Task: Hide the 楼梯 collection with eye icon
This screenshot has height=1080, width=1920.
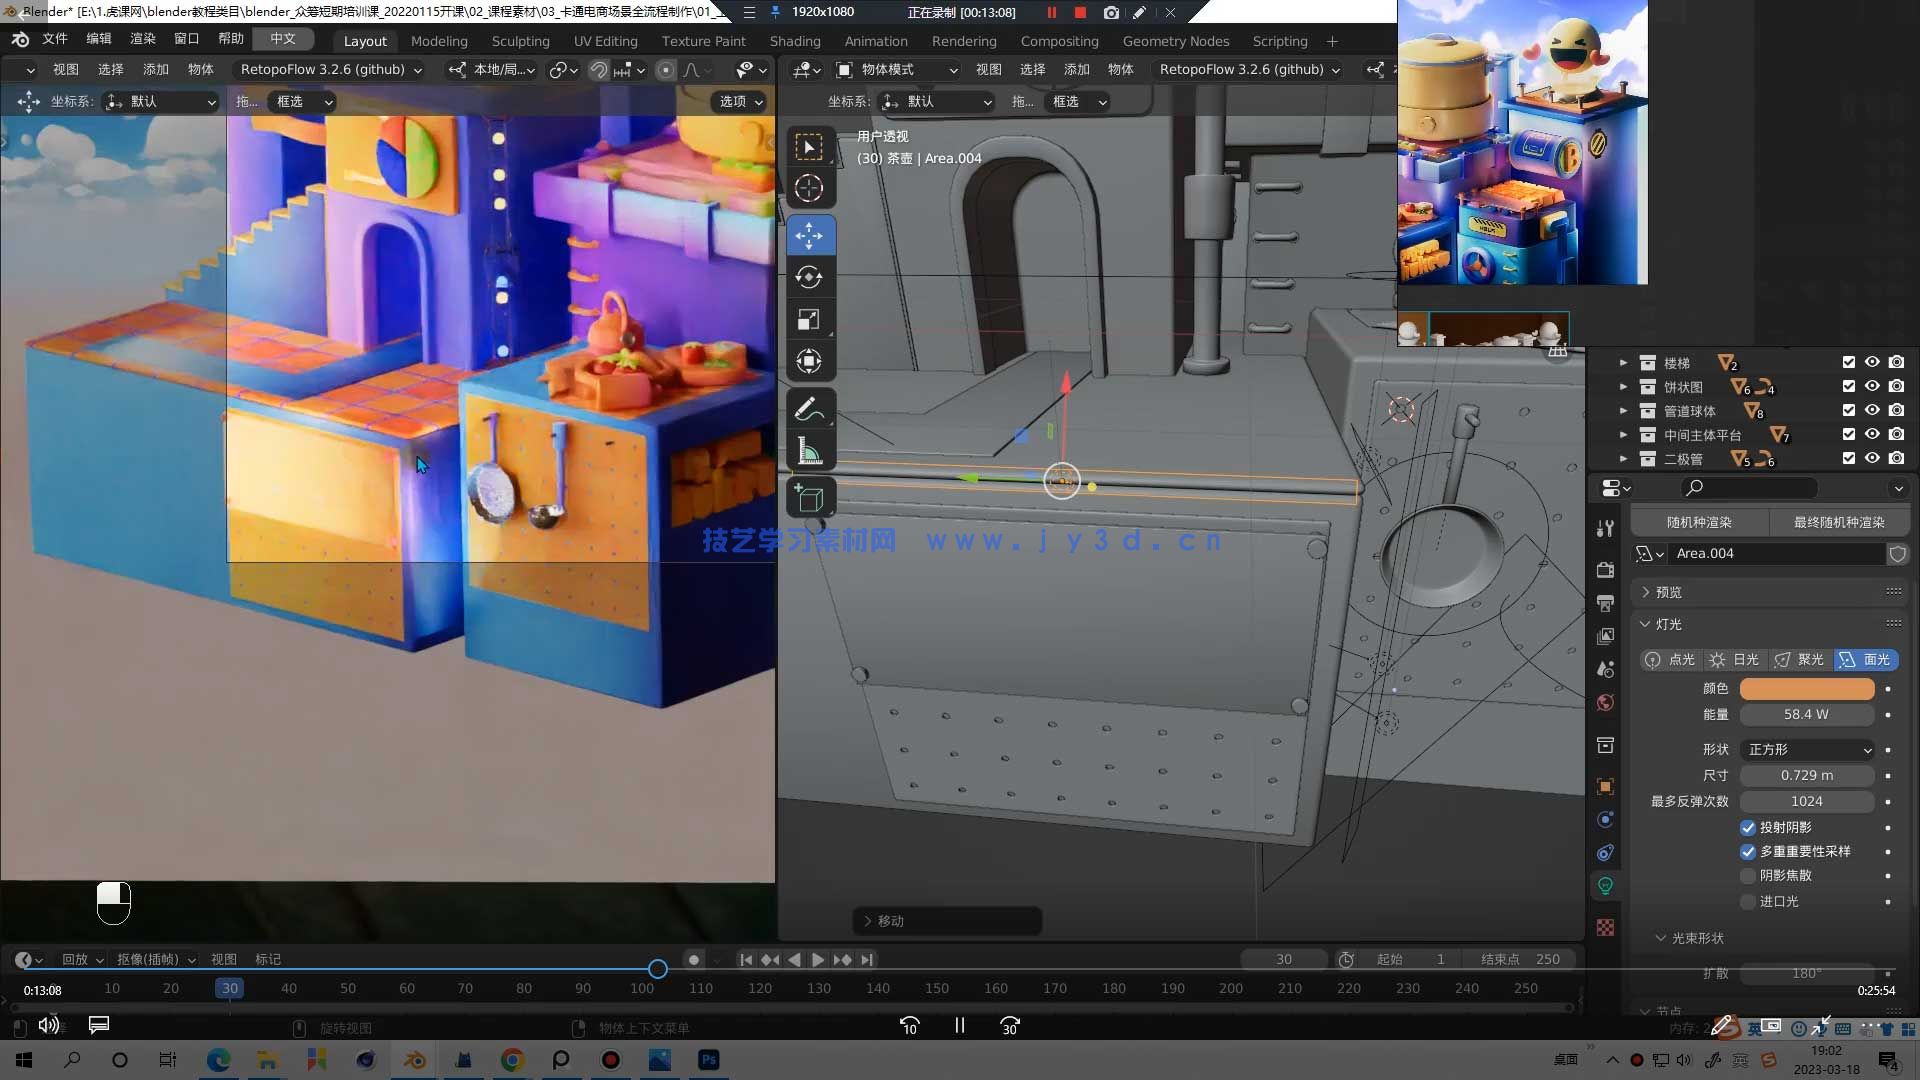Action: point(1872,362)
